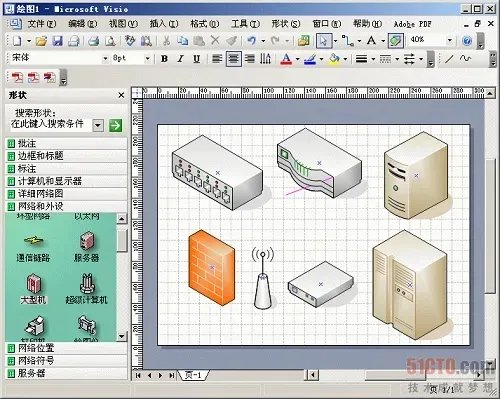The height and width of the screenshot is (399, 500).
Task: Delete selection with the X icon
Action: (x=215, y=41)
